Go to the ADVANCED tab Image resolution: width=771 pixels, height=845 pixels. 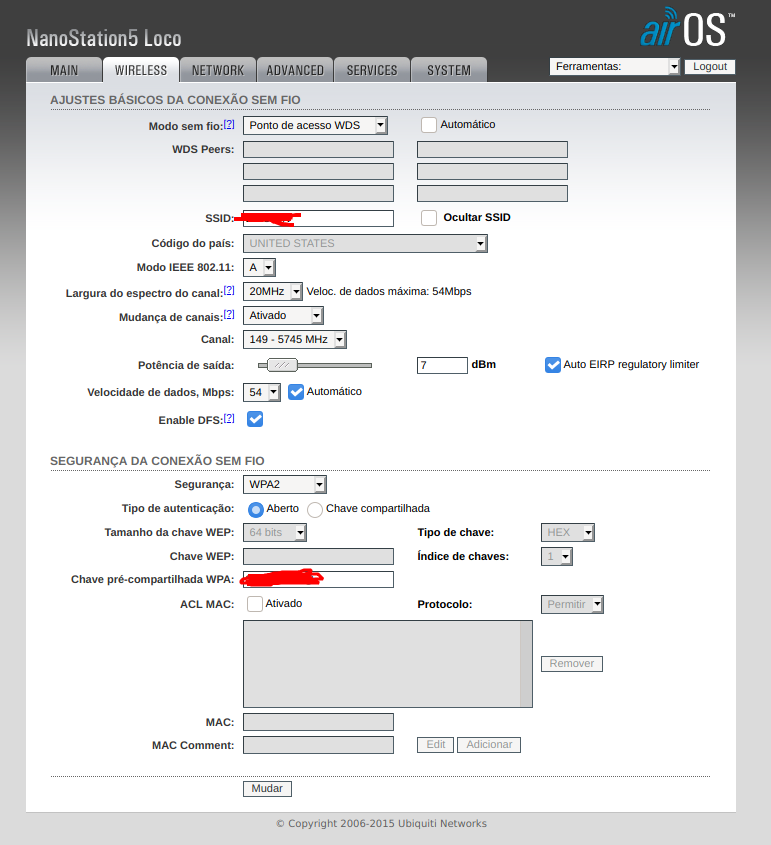(295, 70)
